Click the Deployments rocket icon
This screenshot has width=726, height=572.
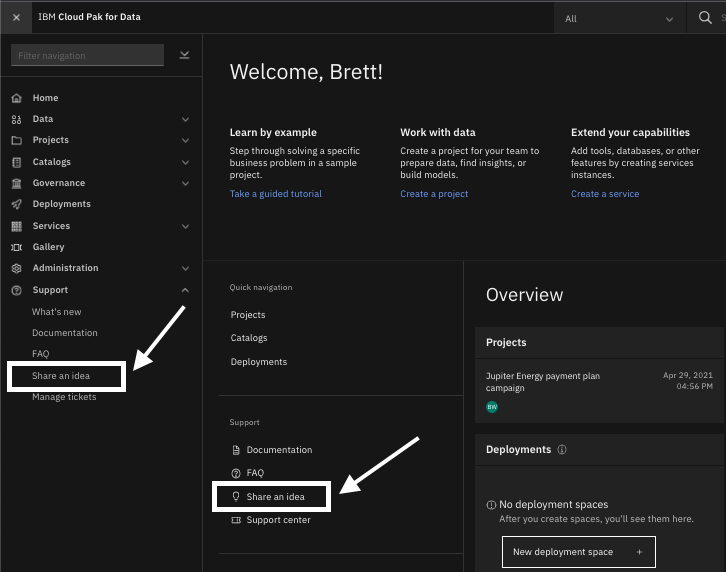[16, 204]
